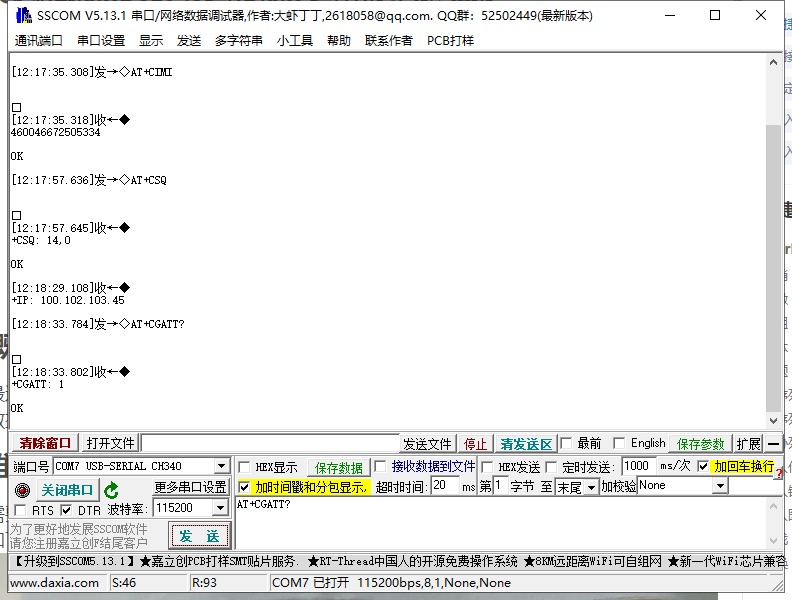Open the 发送 menu
The image size is (792, 600).
(x=189, y=40)
